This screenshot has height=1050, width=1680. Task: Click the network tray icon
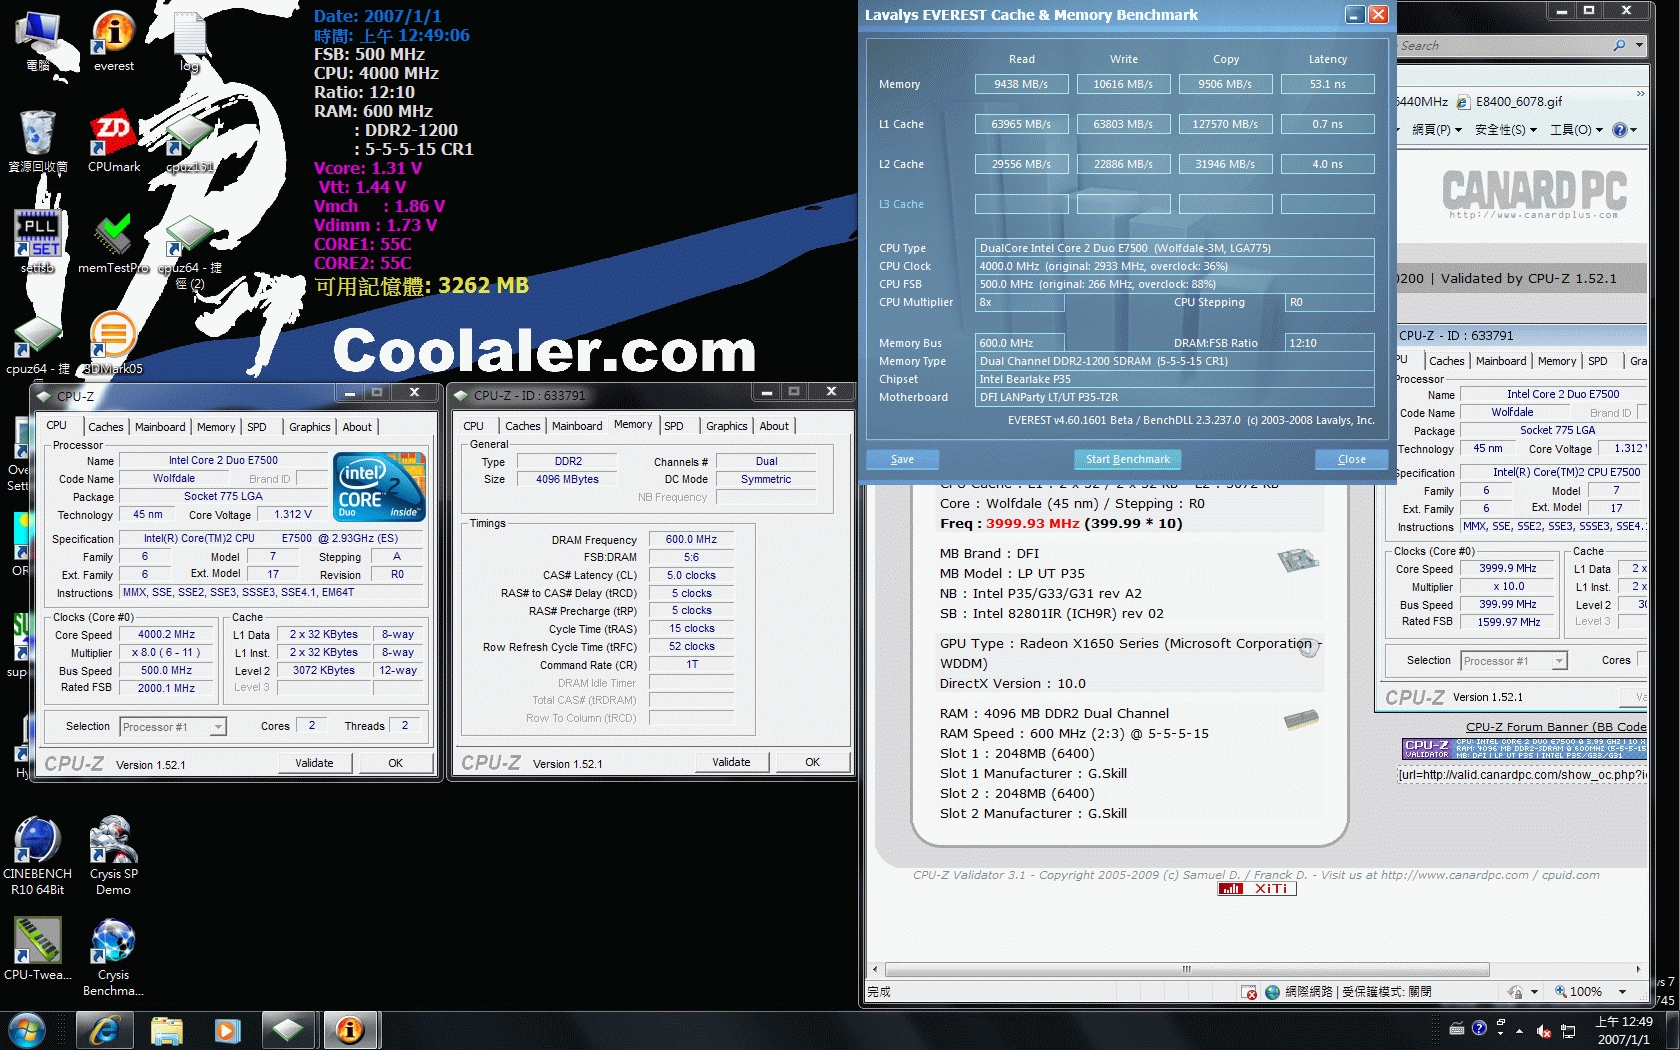coord(1568,1030)
